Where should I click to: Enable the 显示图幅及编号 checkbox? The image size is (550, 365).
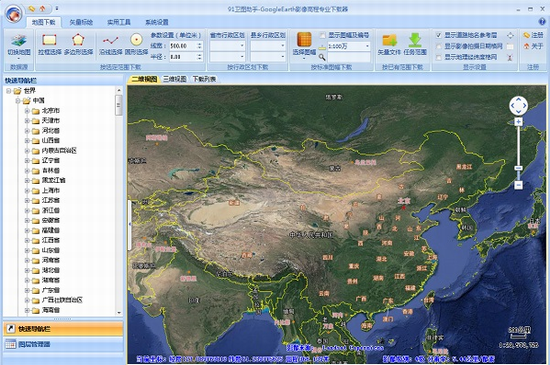[x=322, y=35]
